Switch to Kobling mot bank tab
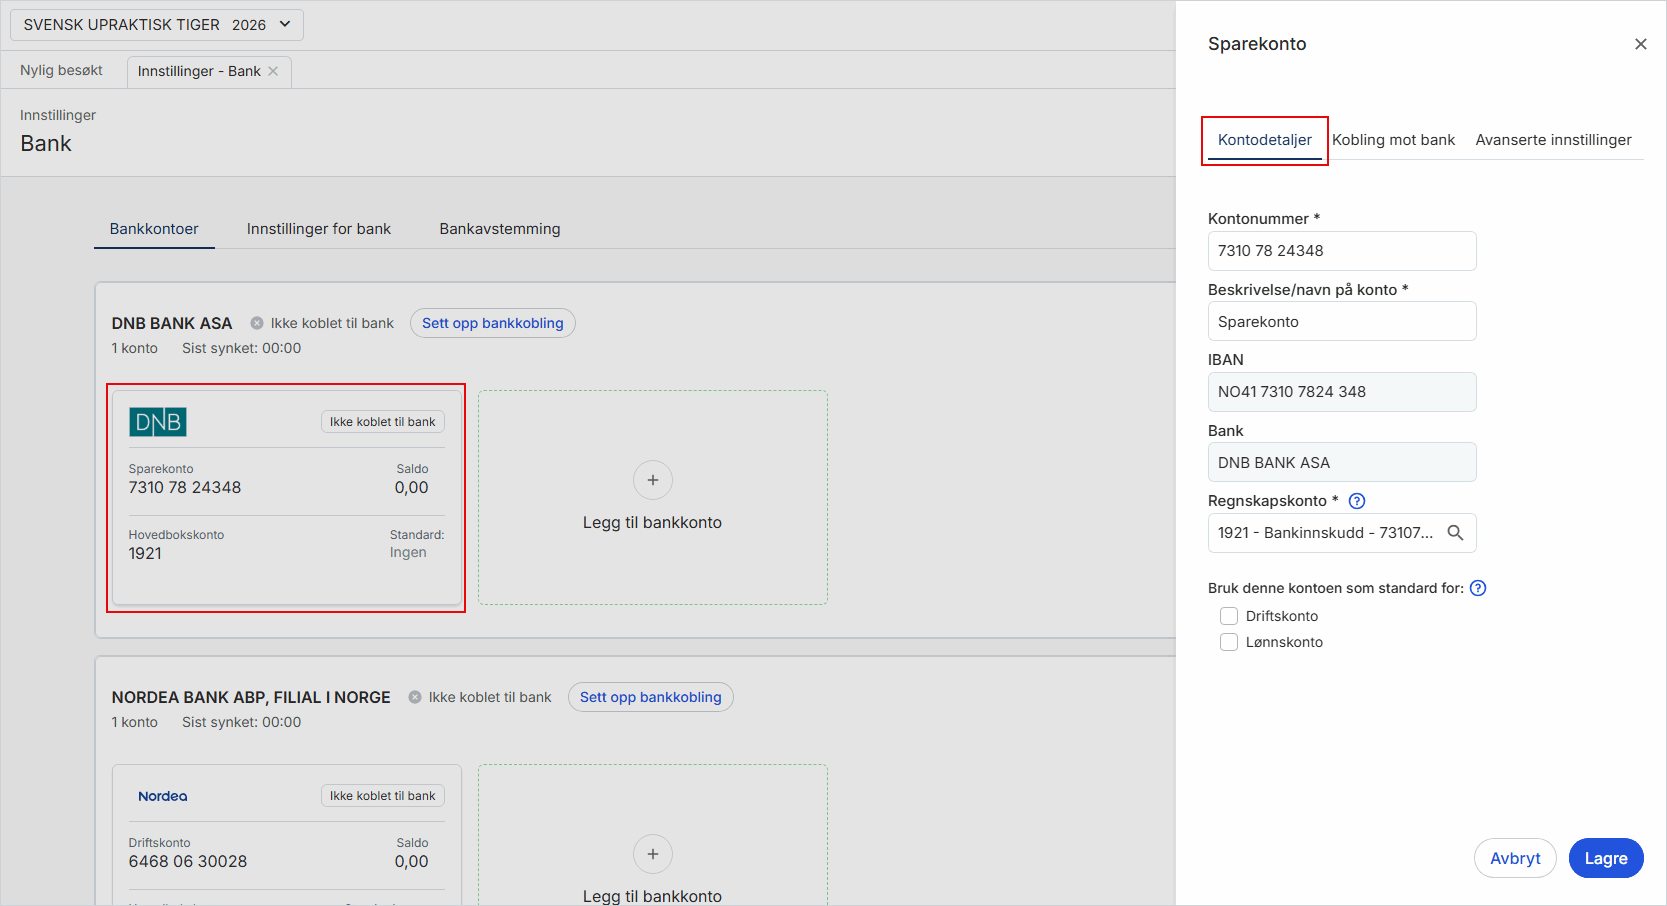Image resolution: width=1667 pixels, height=906 pixels. [1393, 140]
